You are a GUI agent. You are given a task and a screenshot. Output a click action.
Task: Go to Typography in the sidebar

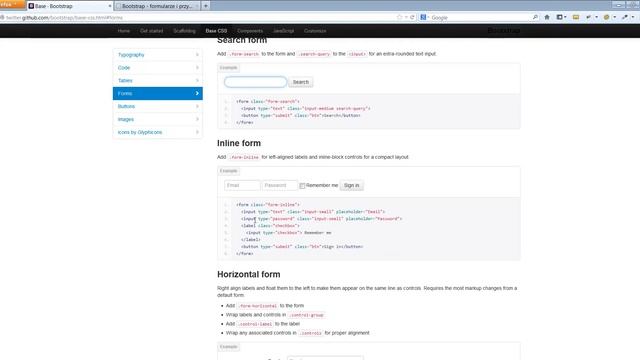tap(158, 55)
